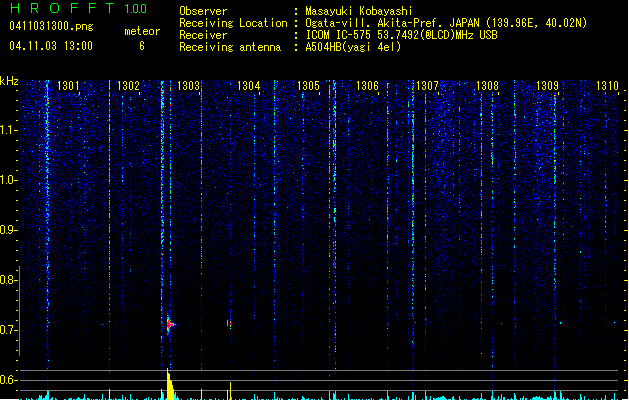Click the kHz axis unit label
Viewport: 629px width, 400px height.
(9, 81)
